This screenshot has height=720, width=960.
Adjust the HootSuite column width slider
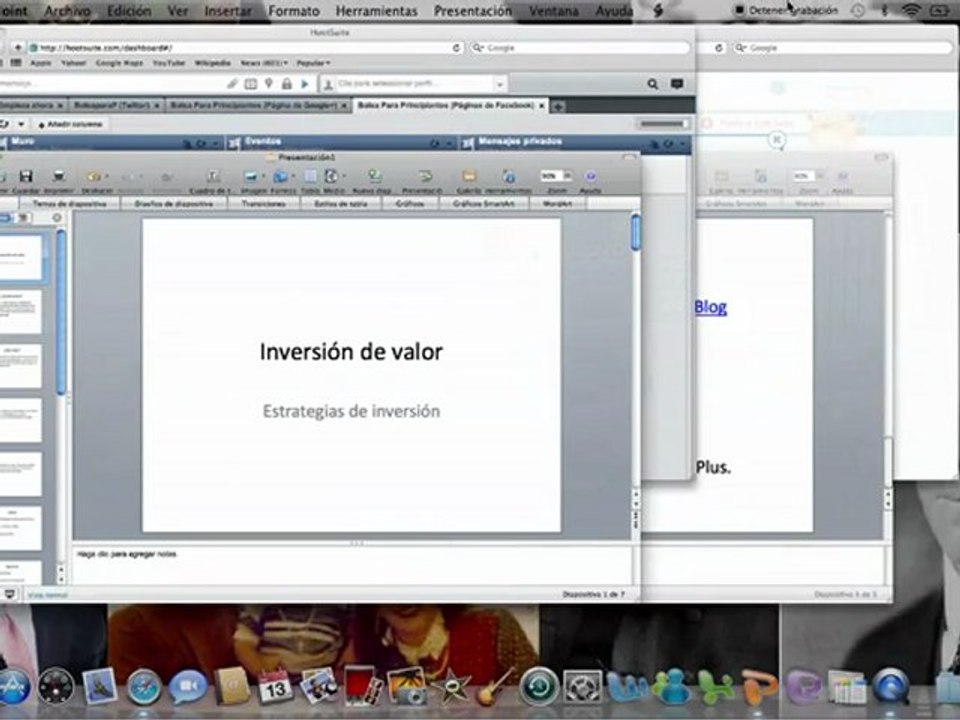[x=664, y=124]
